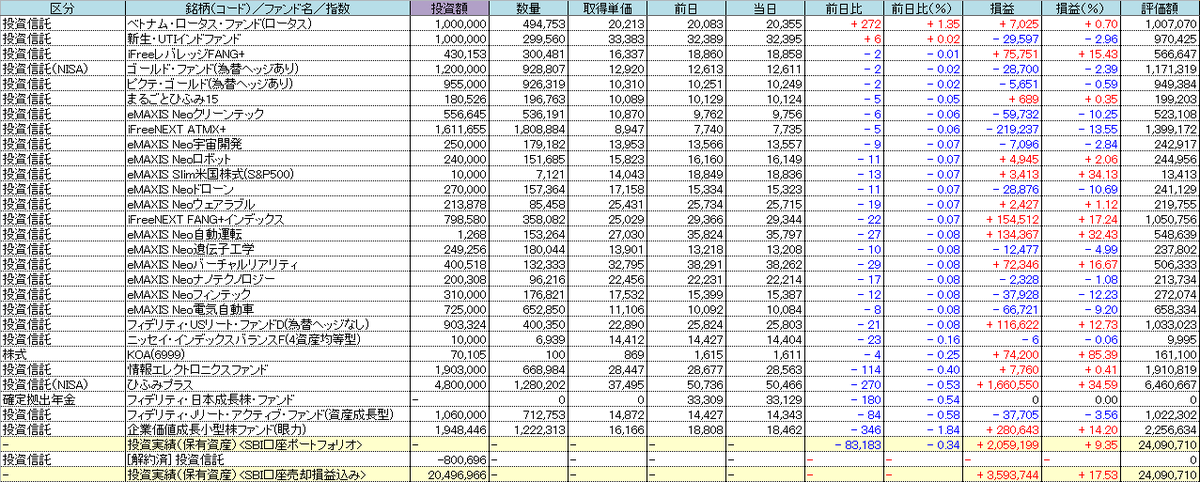This screenshot has height=482, width=1200.
Task: Click the 評価額 column header
Action: click(x=1159, y=8)
